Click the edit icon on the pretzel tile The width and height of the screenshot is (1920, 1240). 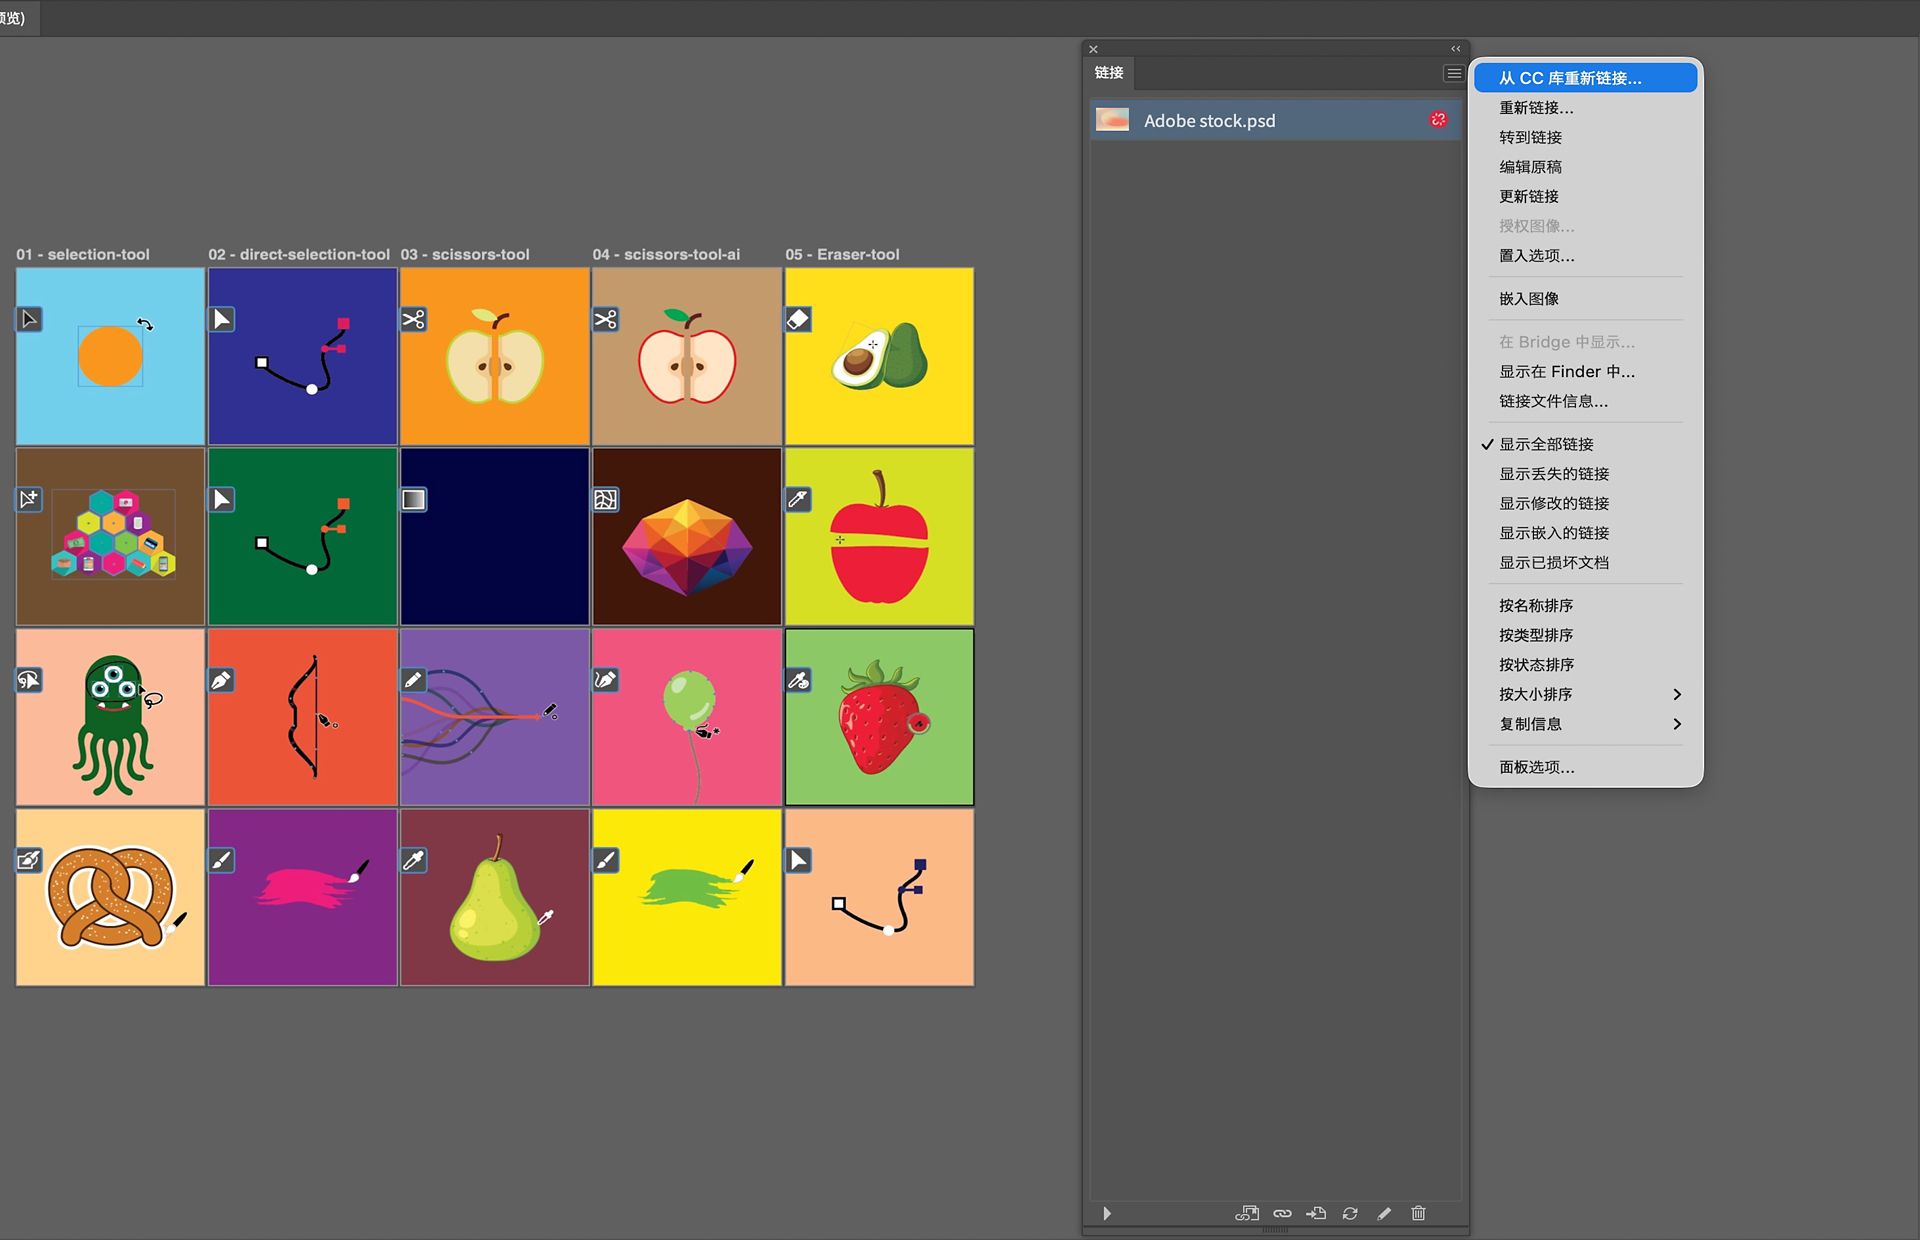point(29,860)
